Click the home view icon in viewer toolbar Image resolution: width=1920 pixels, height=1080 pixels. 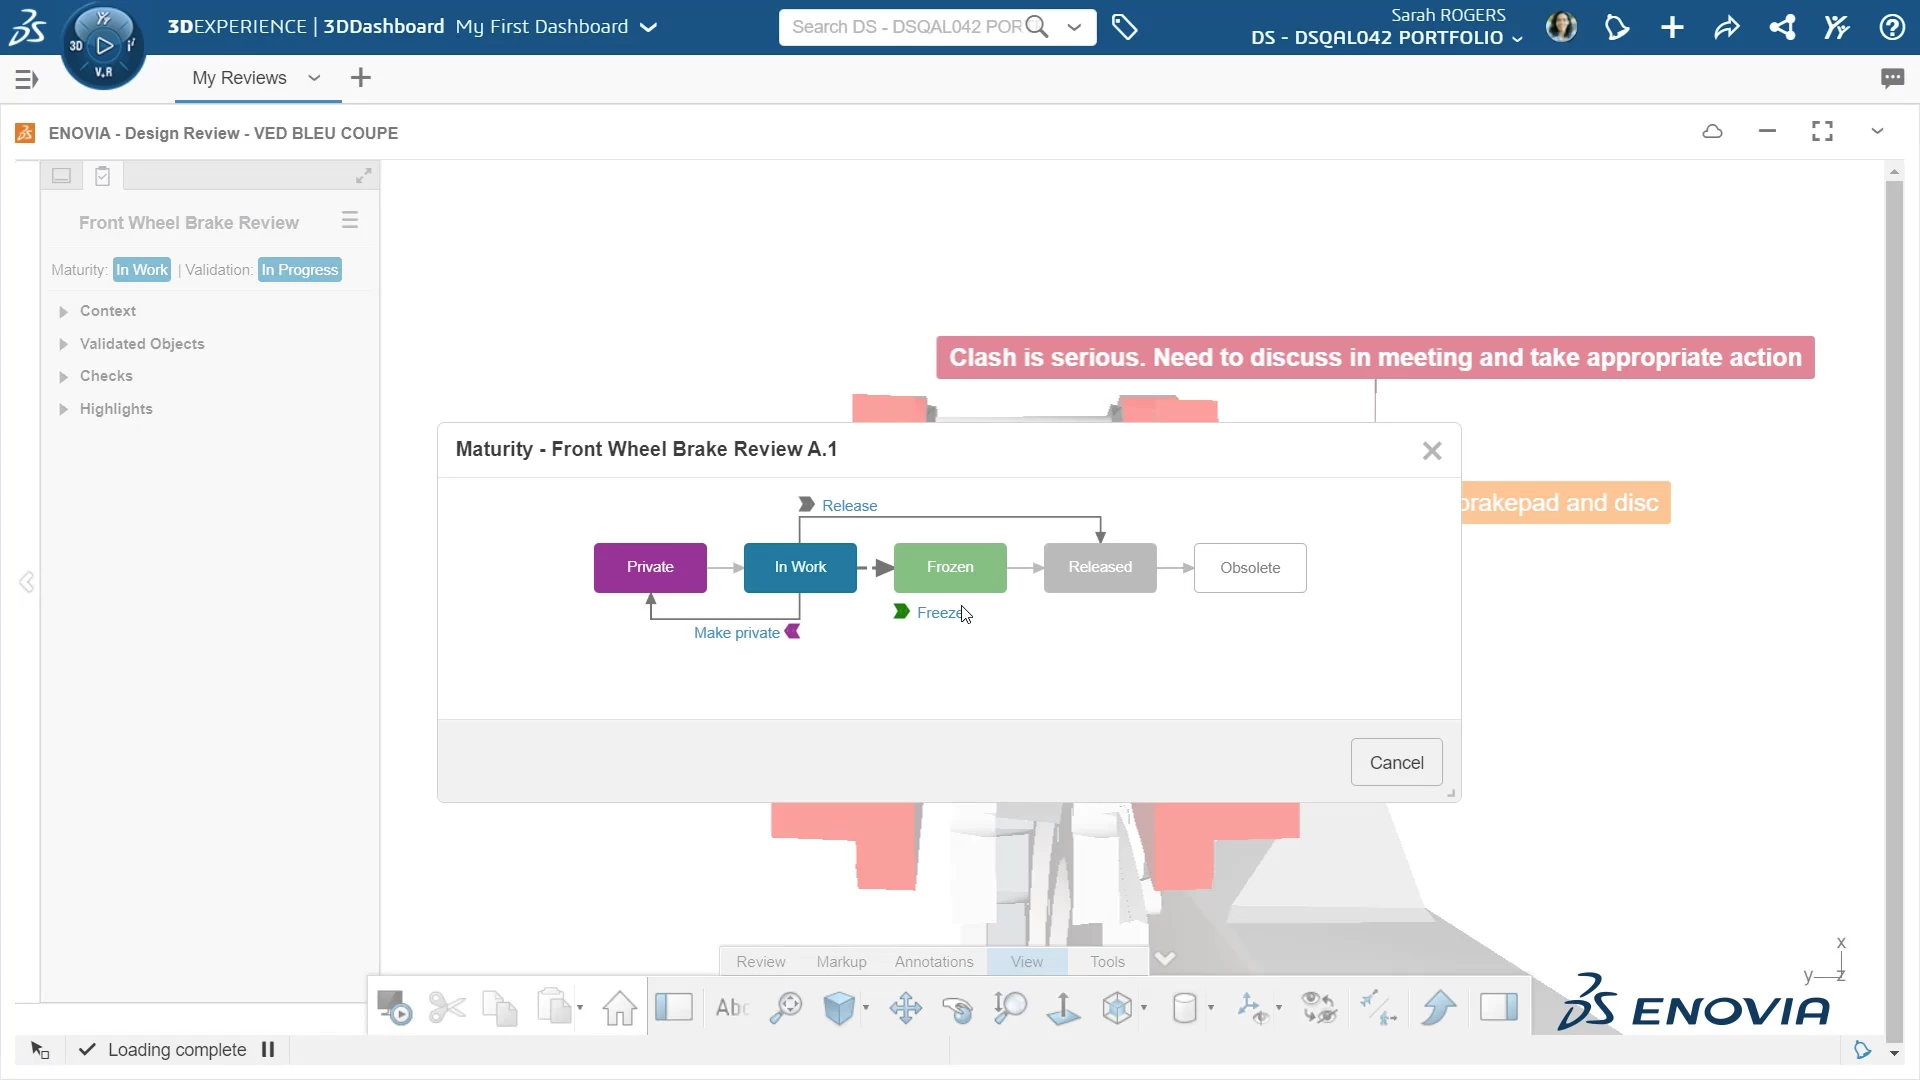(619, 1007)
